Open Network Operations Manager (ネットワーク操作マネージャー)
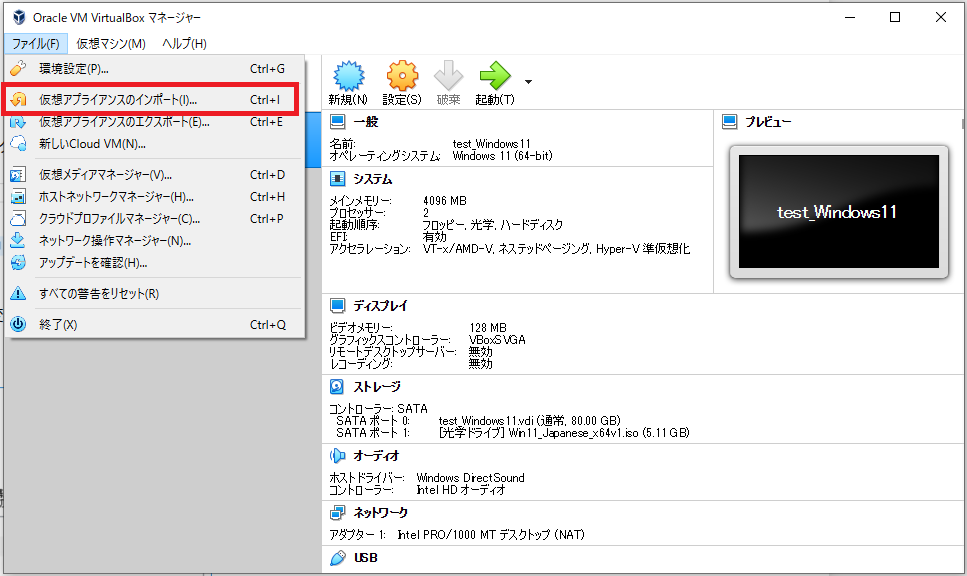967x576 pixels. pos(154,241)
